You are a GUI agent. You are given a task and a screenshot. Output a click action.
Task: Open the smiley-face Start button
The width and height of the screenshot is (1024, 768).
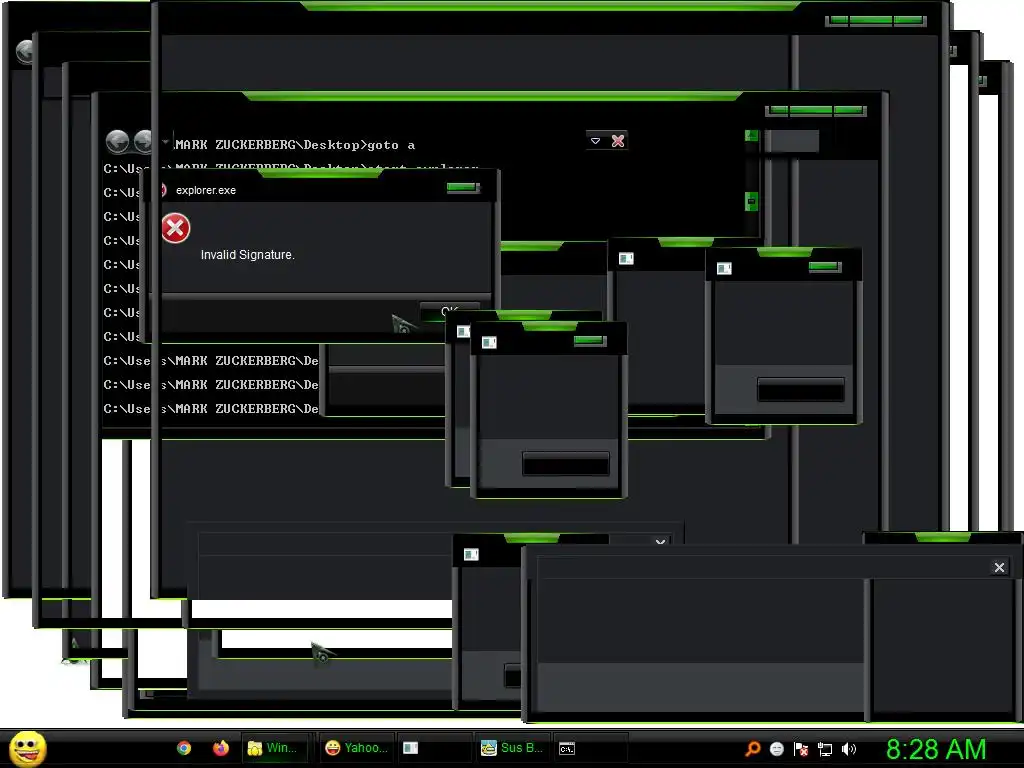(27, 748)
